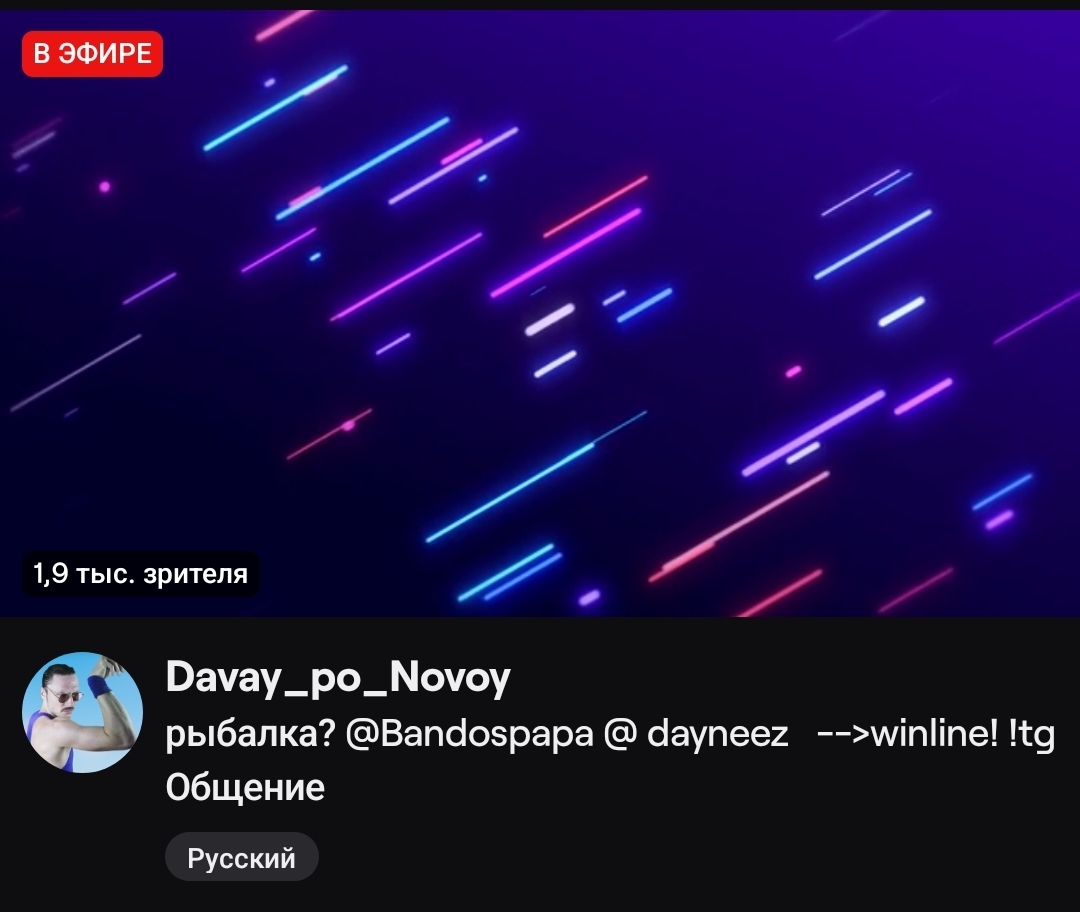
Task: Click the standalone @ symbol before dayneez
Action: (620, 734)
